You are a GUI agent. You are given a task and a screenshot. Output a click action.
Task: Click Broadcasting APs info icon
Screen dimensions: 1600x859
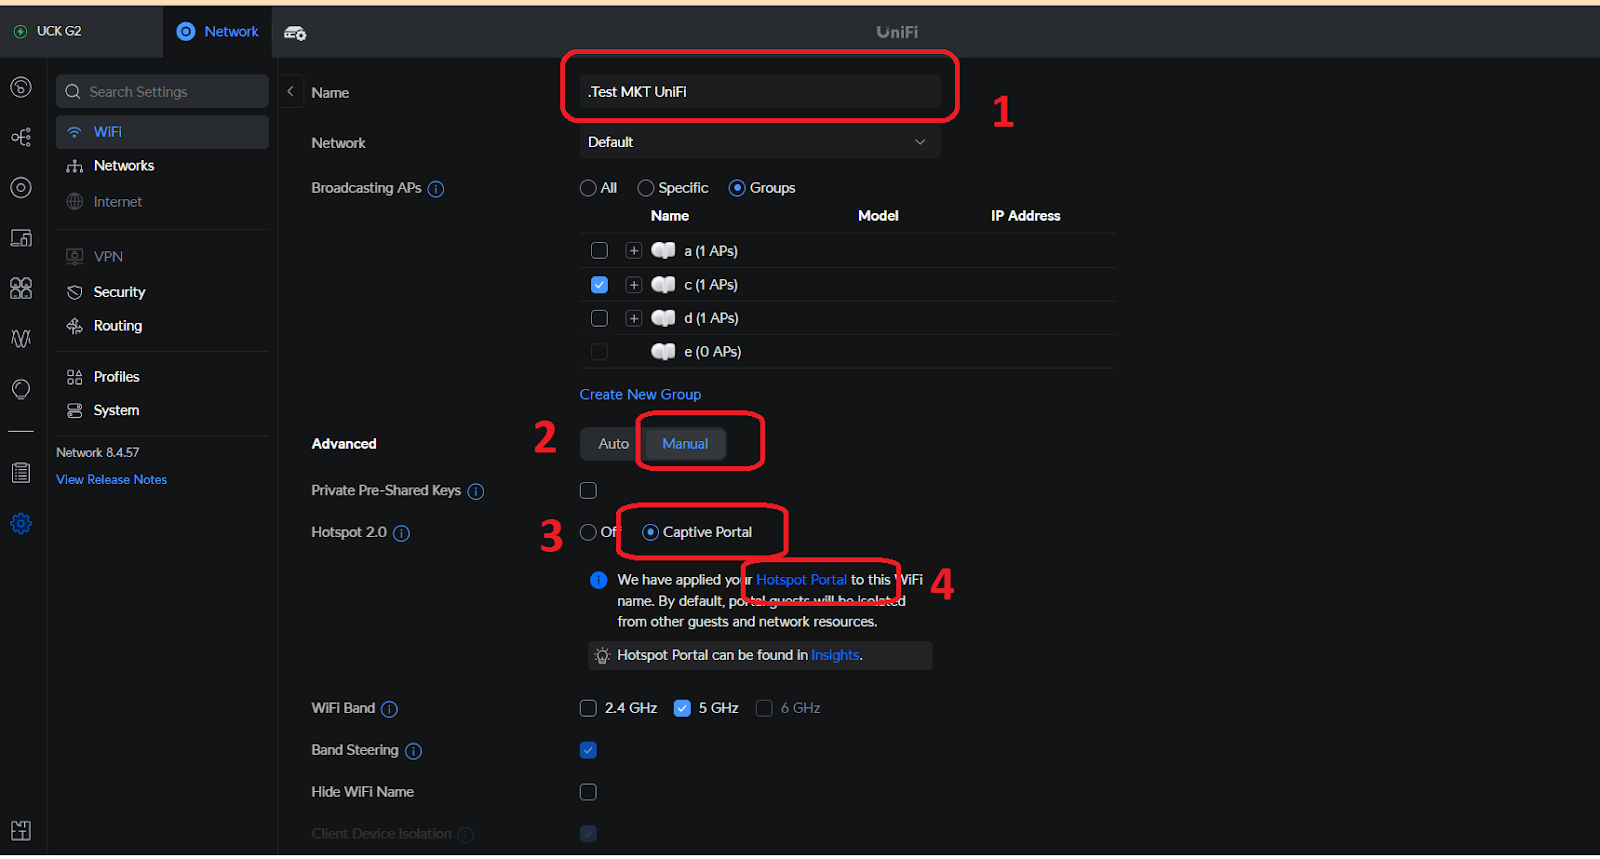[x=436, y=189]
